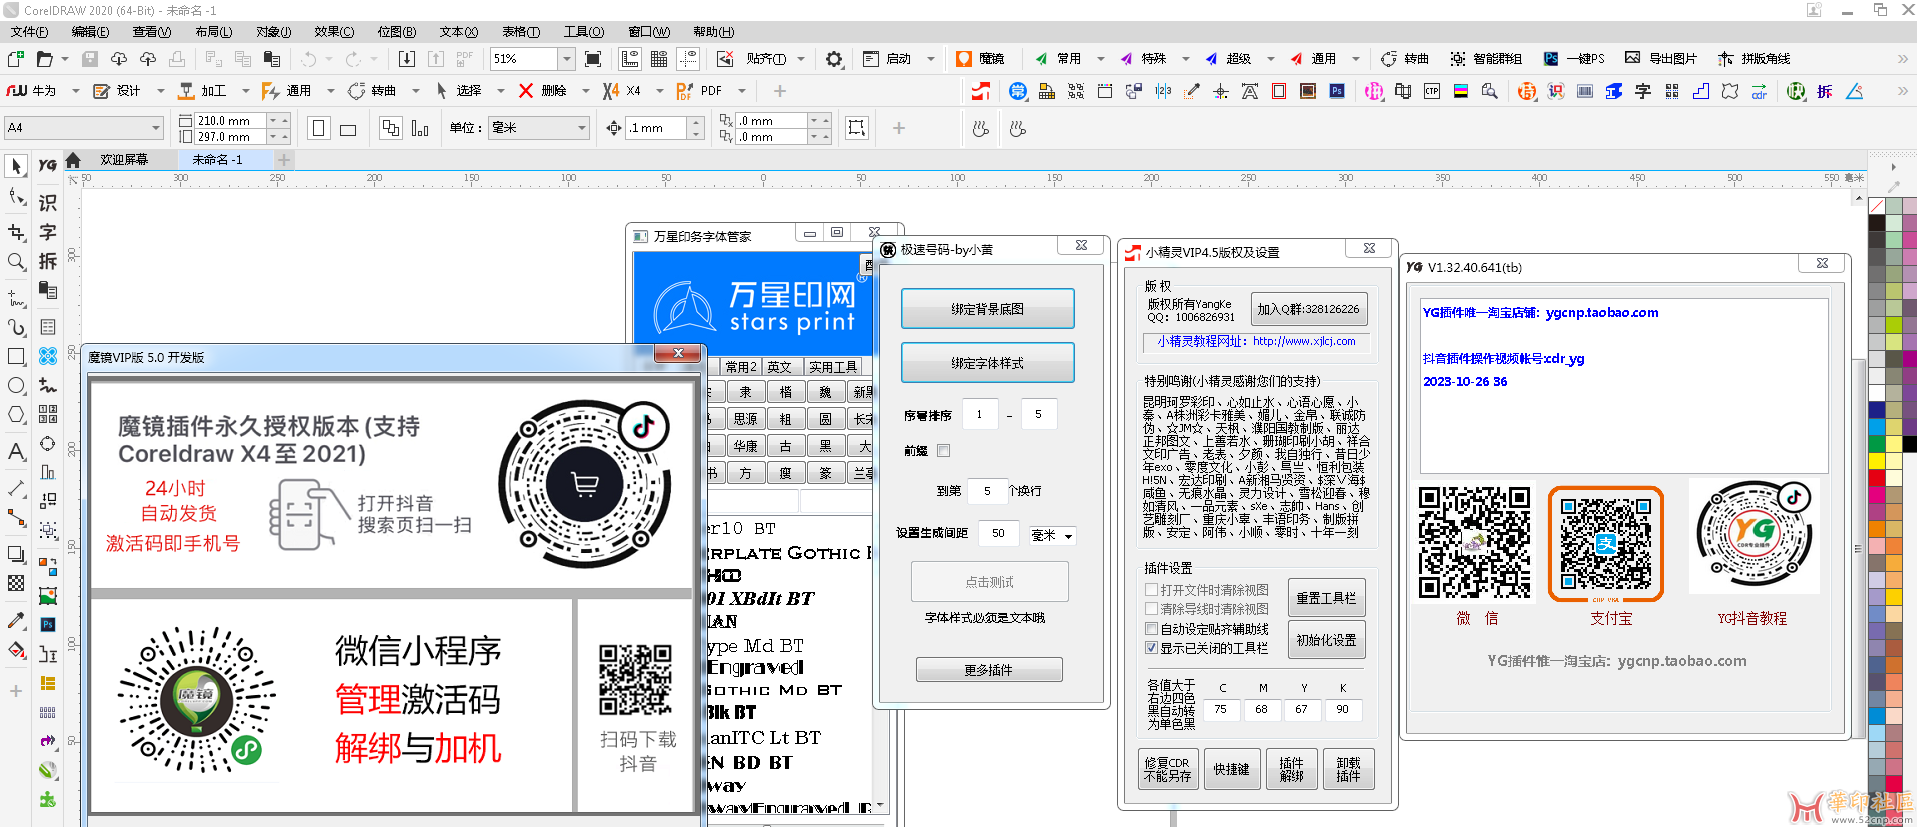
Task: Open the 窗口 menu
Action: (648, 32)
